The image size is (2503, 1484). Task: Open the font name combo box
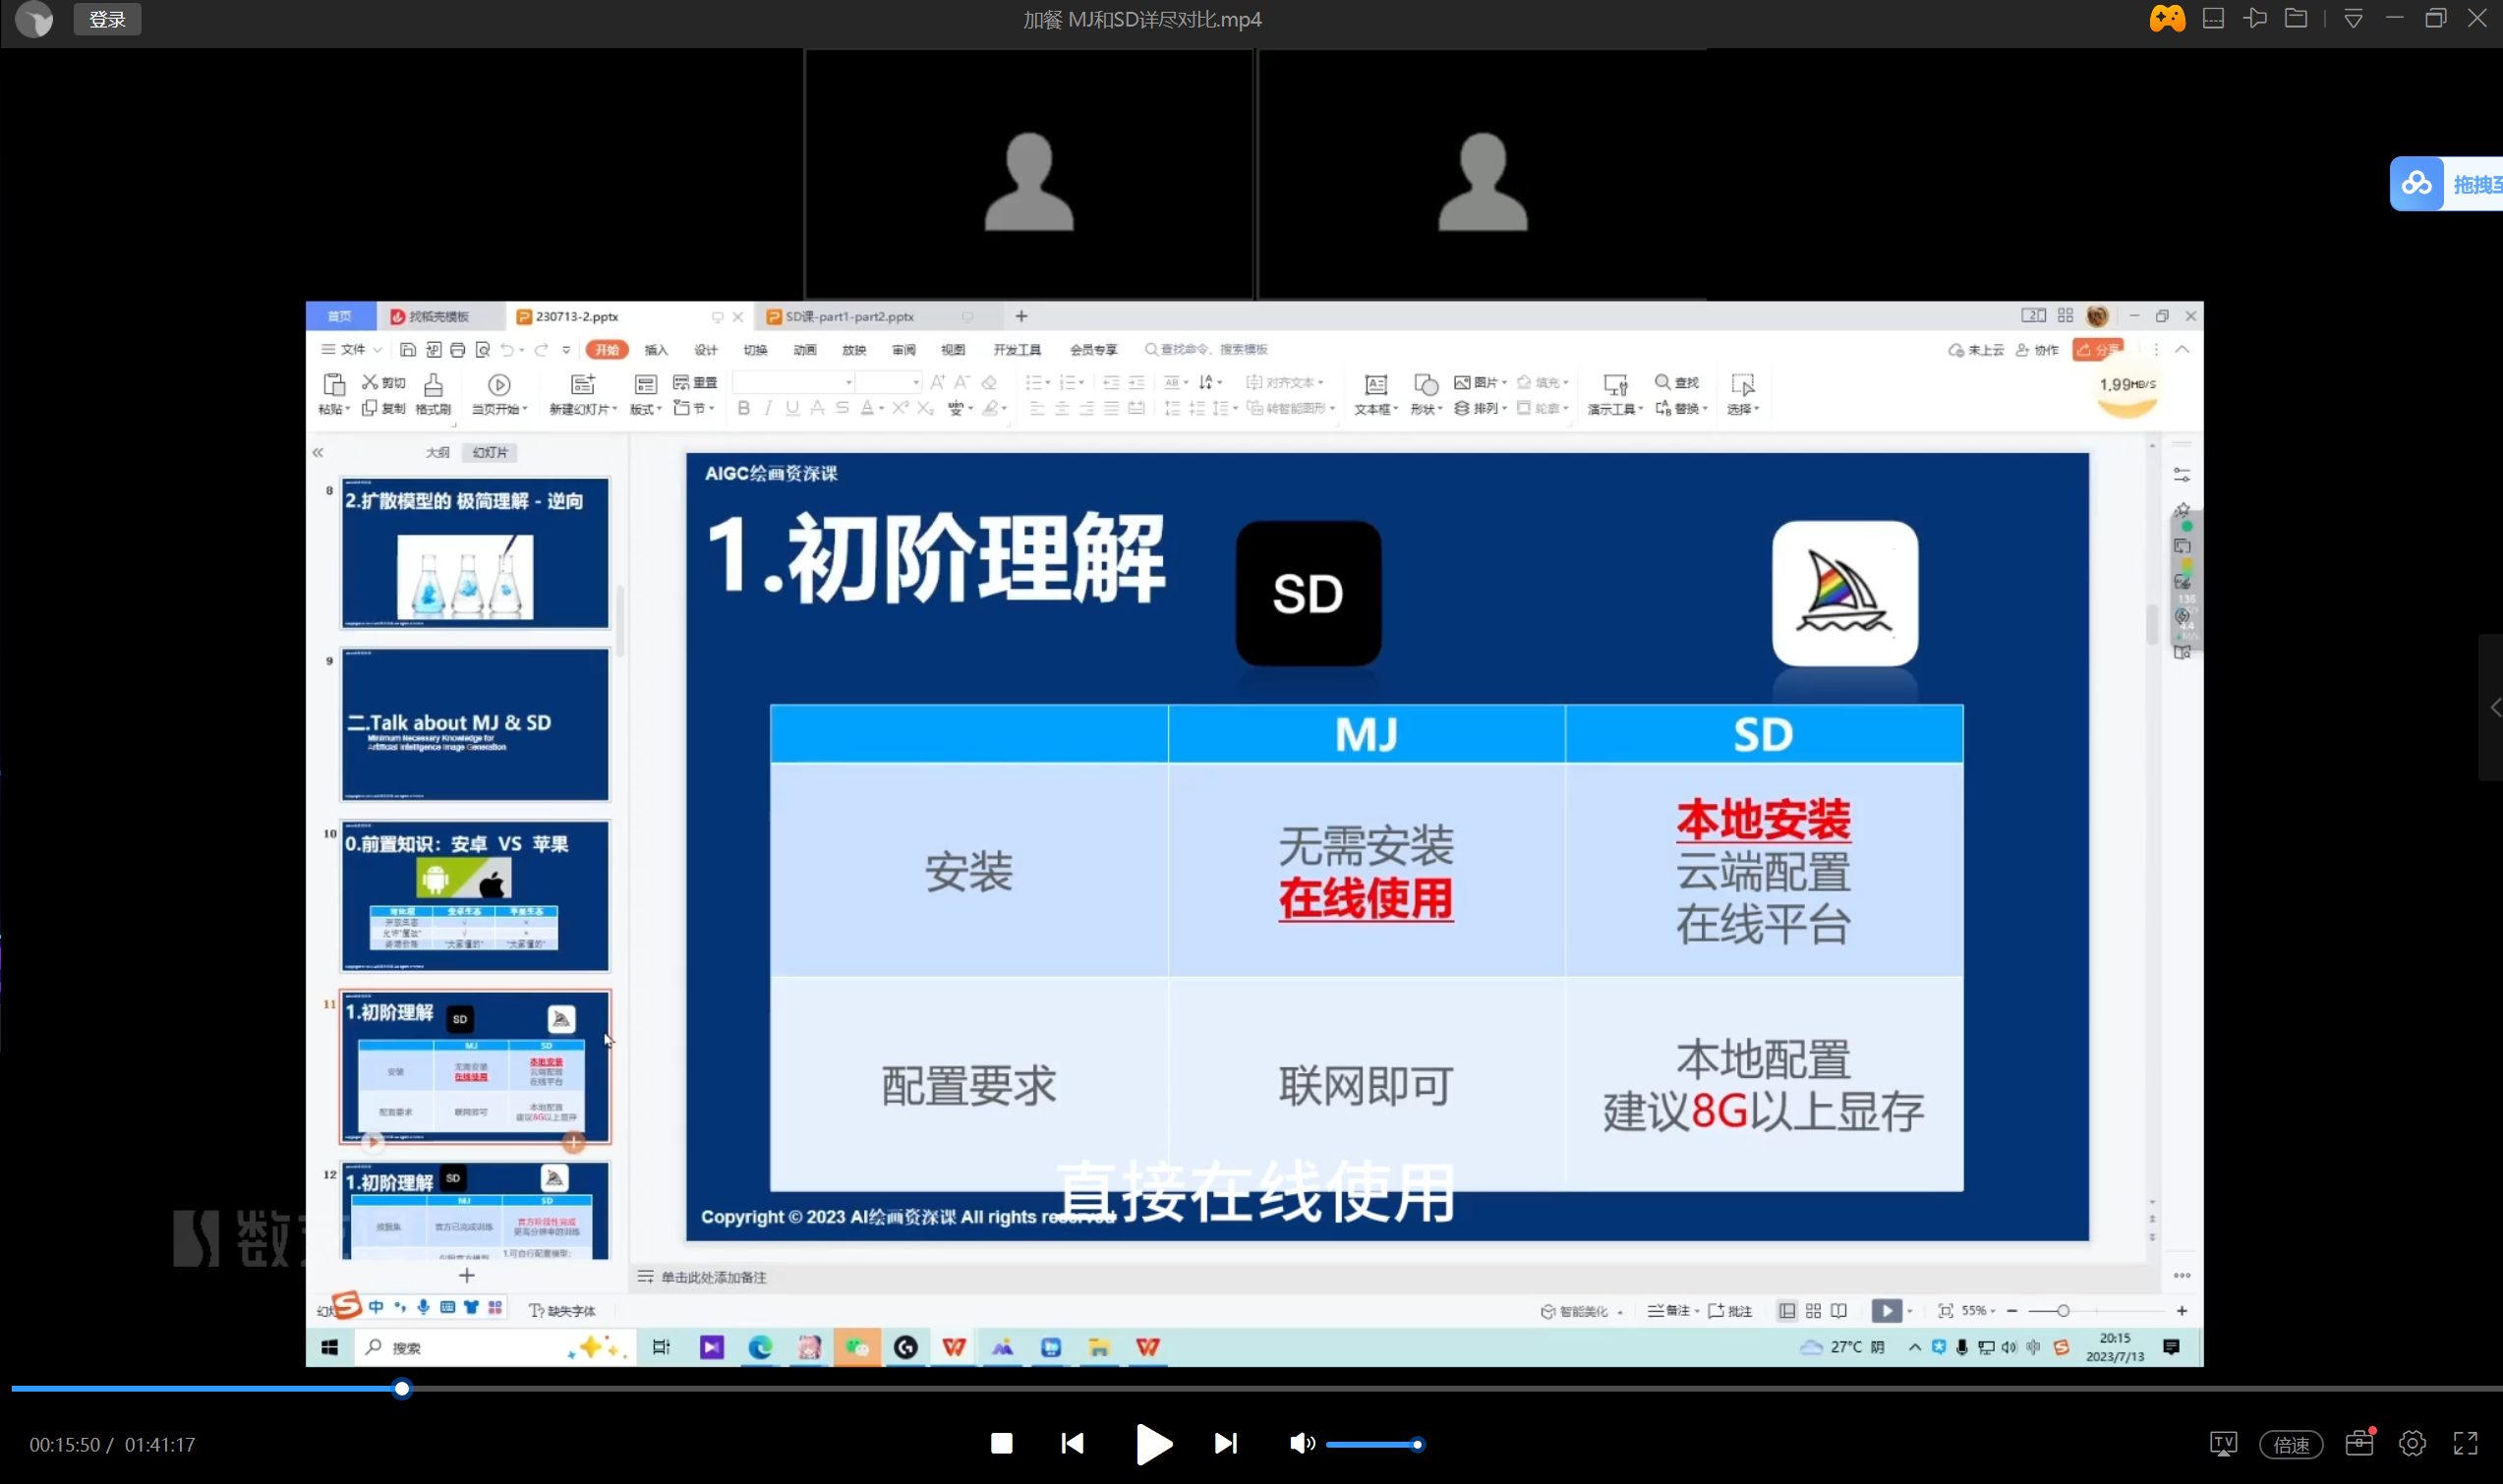794,382
